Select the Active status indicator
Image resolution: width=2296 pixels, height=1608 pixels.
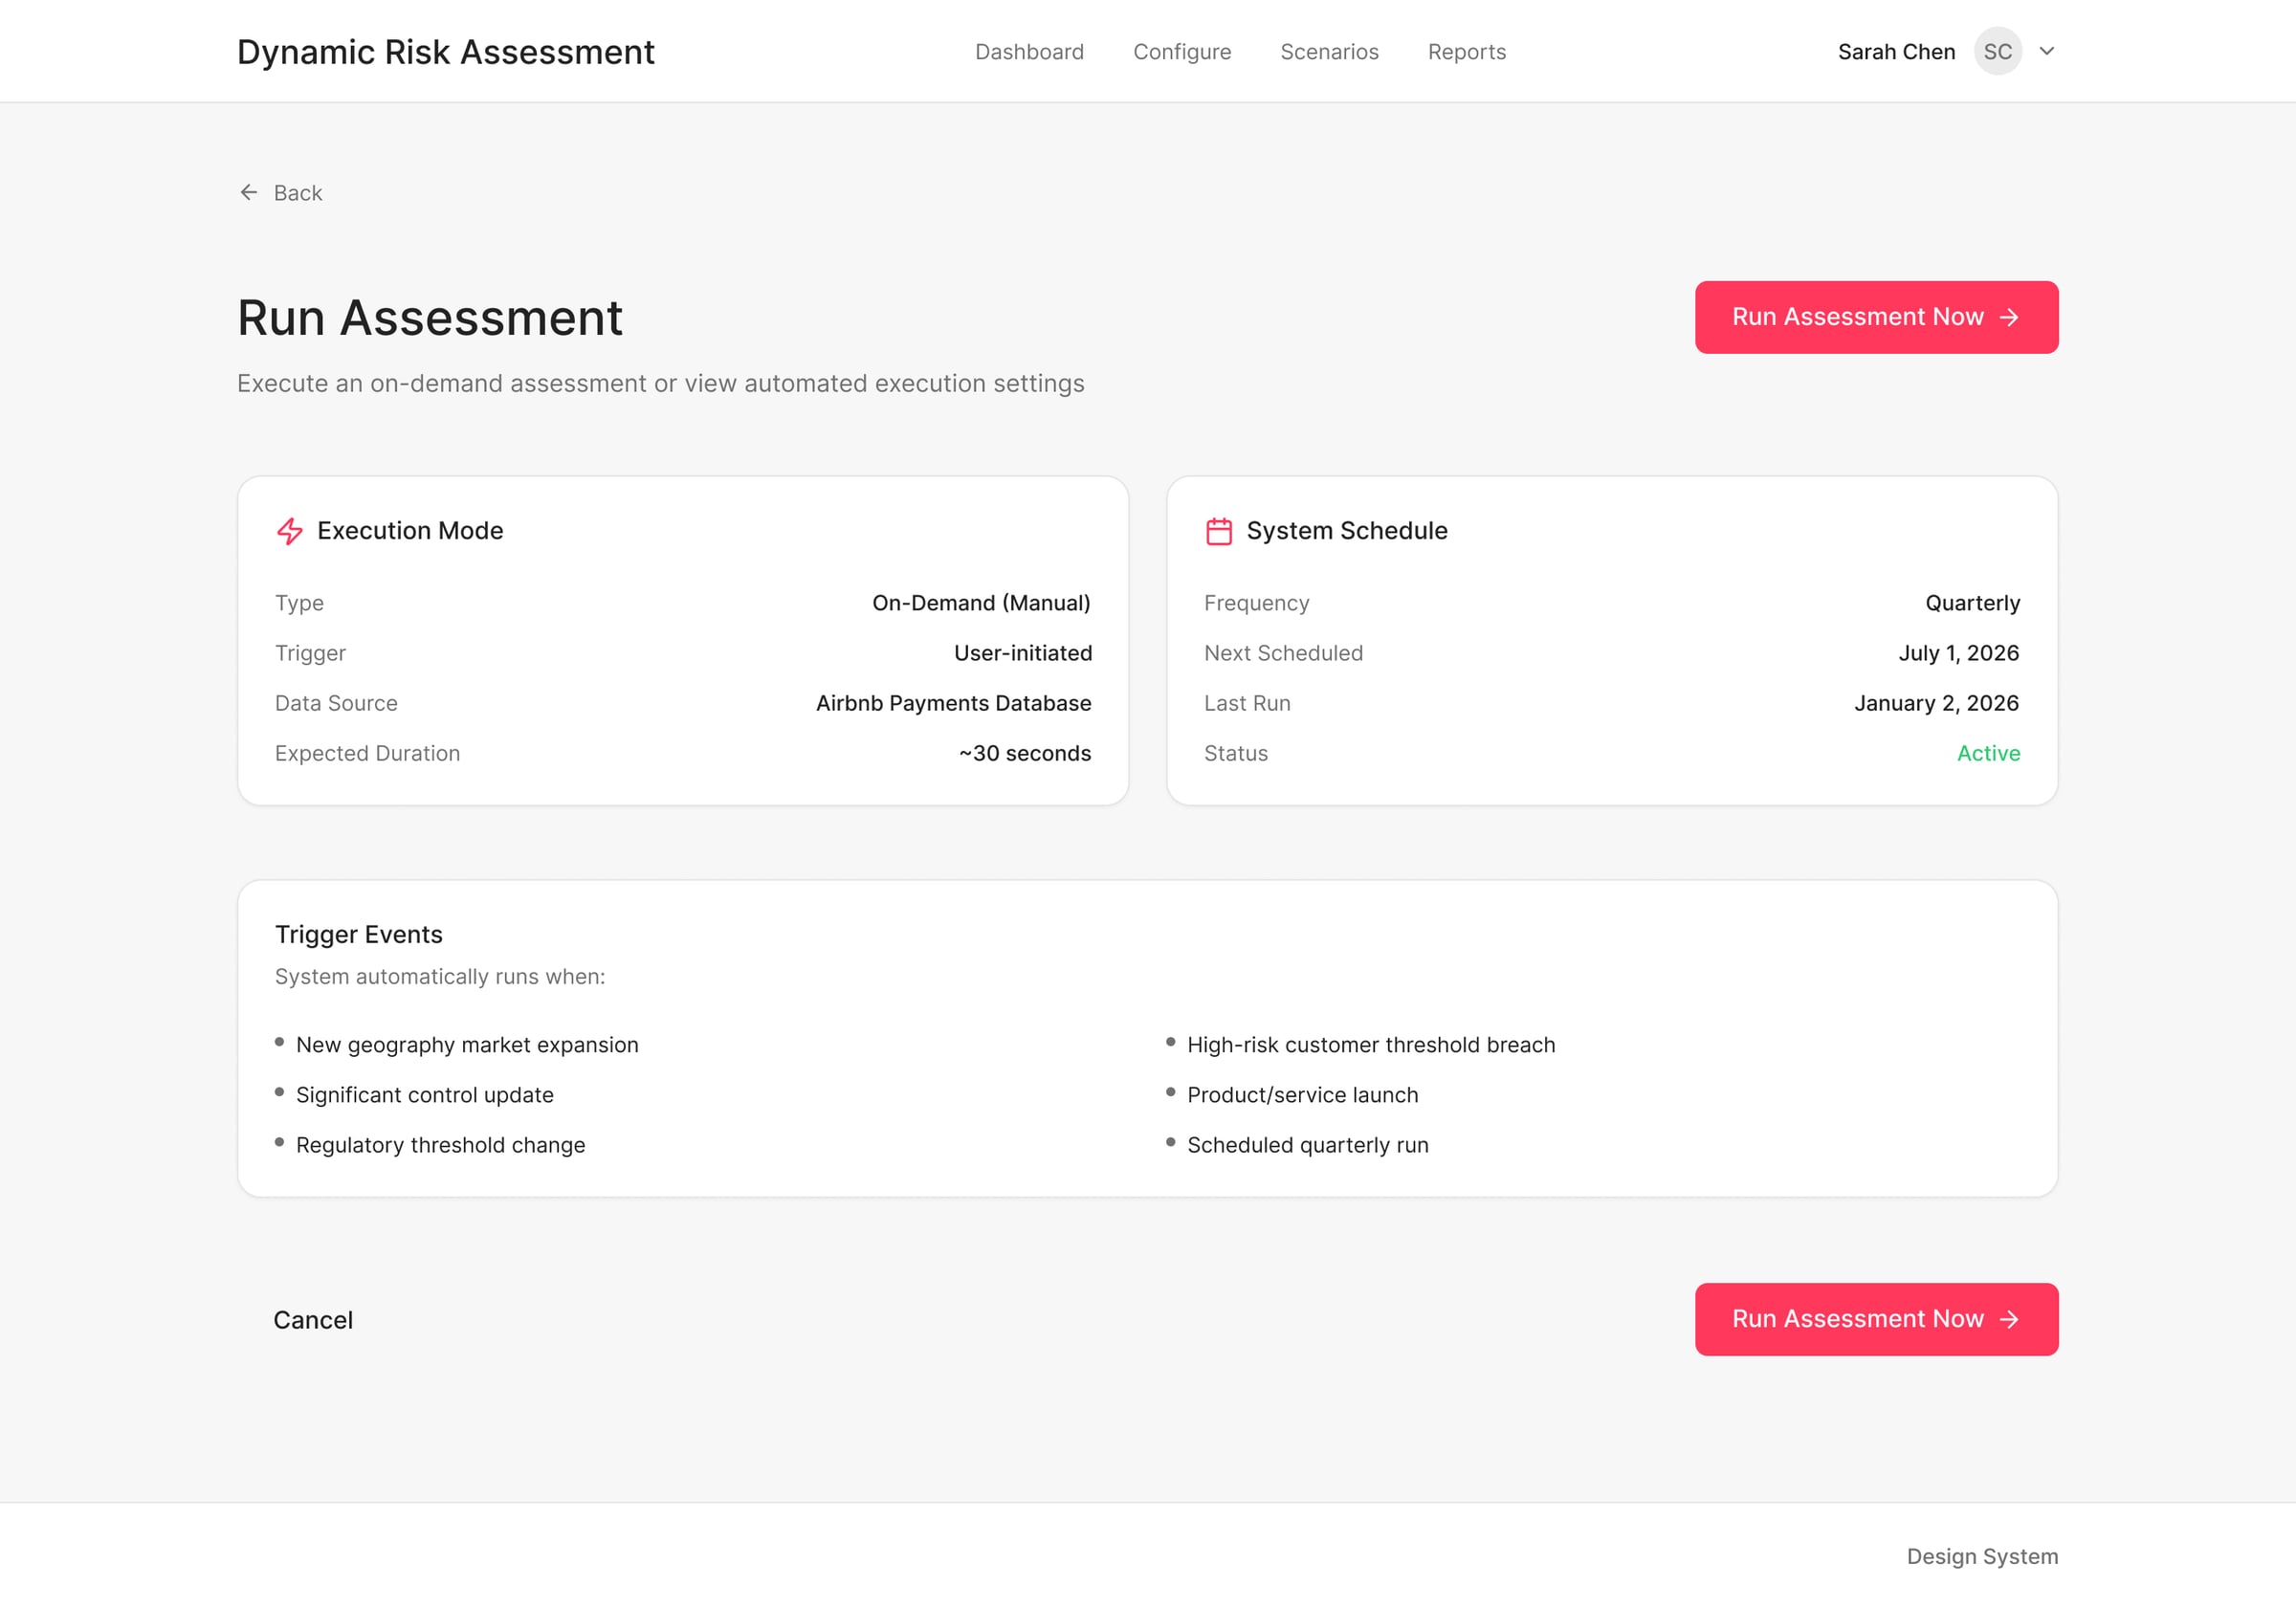(x=1988, y=753)
